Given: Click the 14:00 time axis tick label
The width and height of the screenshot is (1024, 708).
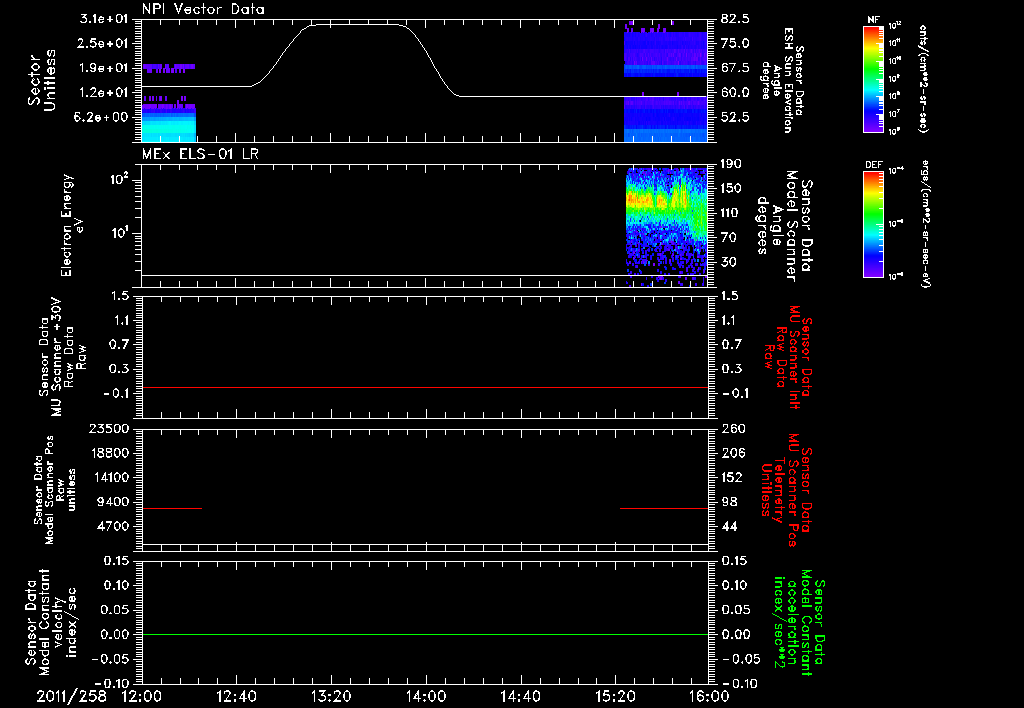Looking at the screenshot, I should (x=426, y=696).
